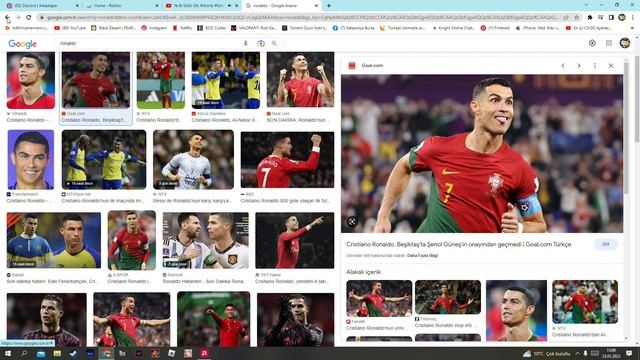Image resolution: width=640 pixels, height=360 pixels.
Task: Click the magnifier search button
Action: (x=274, y=43)
